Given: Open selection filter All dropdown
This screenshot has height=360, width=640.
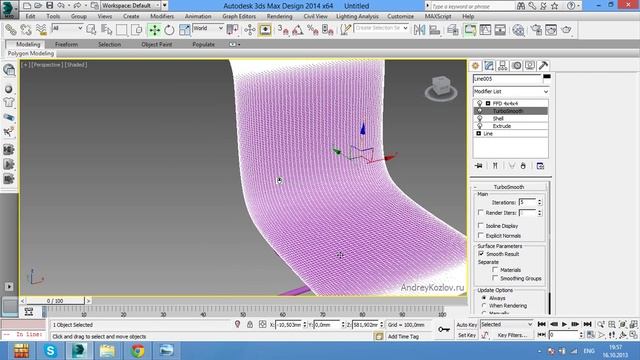Looking at the screenshot, I should click(x=67, y=28).
